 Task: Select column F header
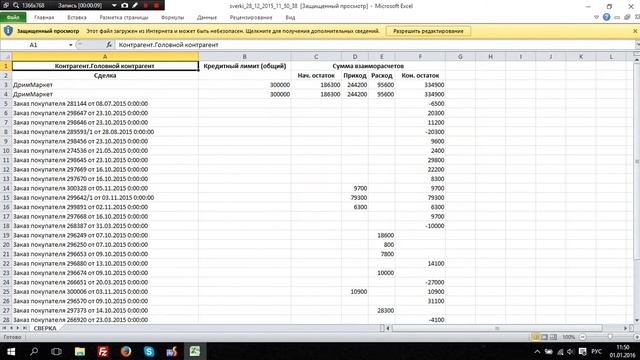click(x=420, y=57)
